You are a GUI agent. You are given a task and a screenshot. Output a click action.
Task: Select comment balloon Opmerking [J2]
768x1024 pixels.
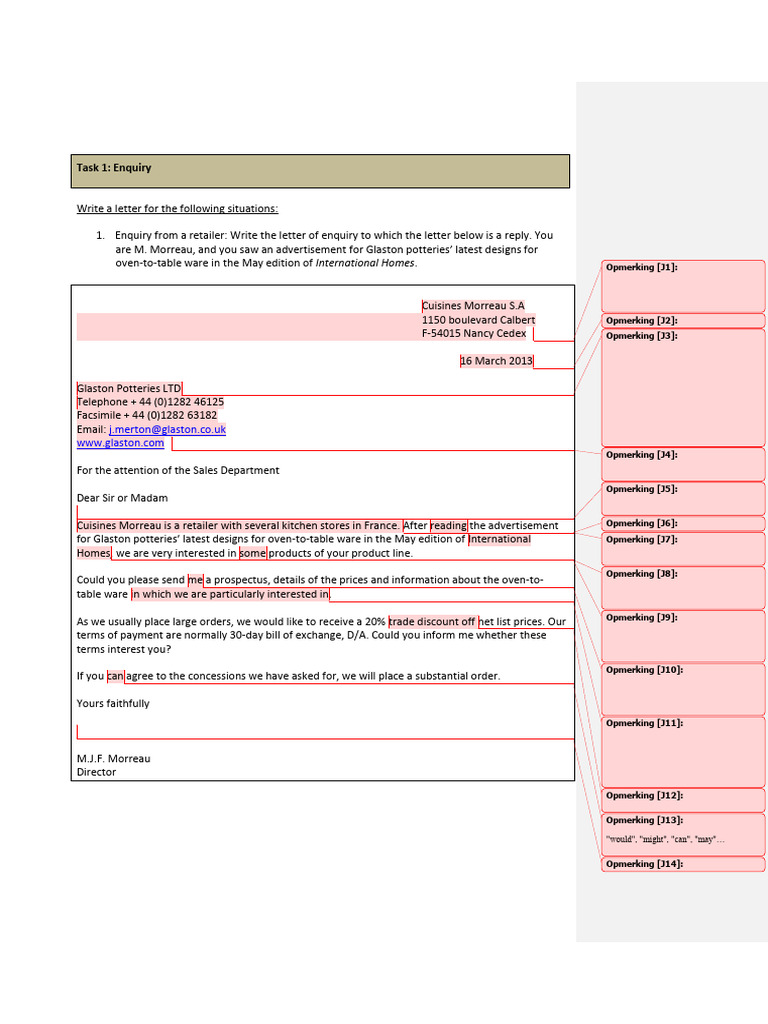(x=682, y=321)
